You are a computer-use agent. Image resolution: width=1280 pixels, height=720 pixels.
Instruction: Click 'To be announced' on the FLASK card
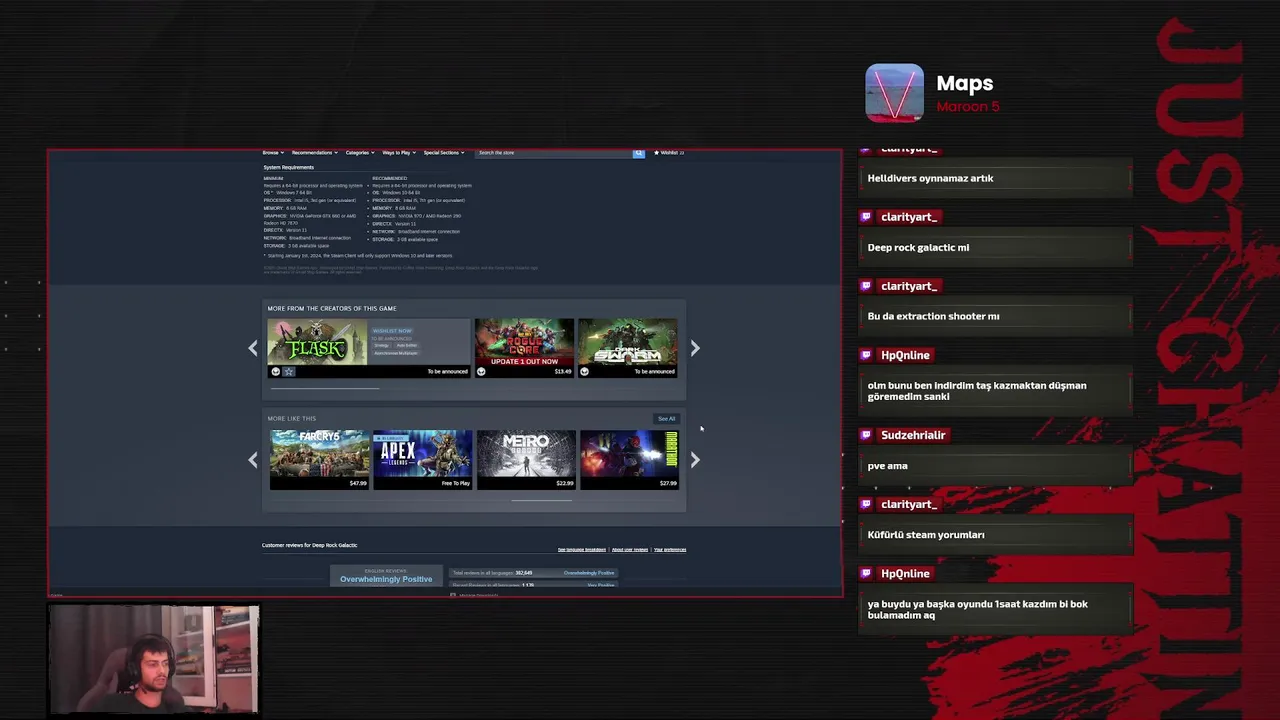(447, 372)
